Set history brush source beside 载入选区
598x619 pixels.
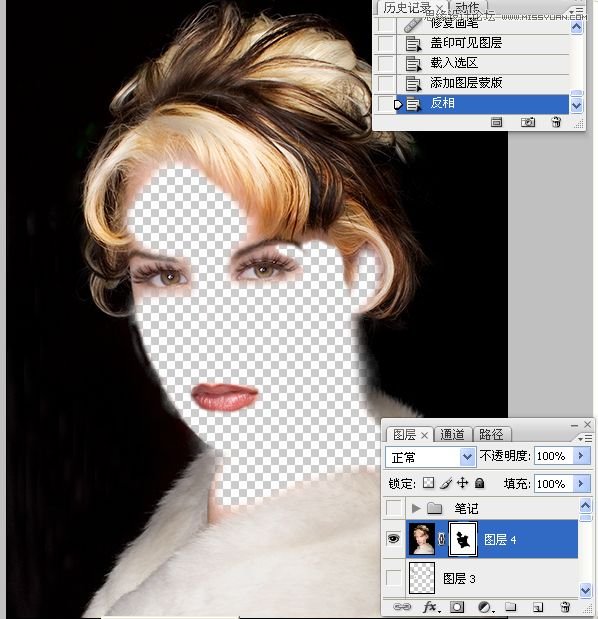click(x=385, y=63)
